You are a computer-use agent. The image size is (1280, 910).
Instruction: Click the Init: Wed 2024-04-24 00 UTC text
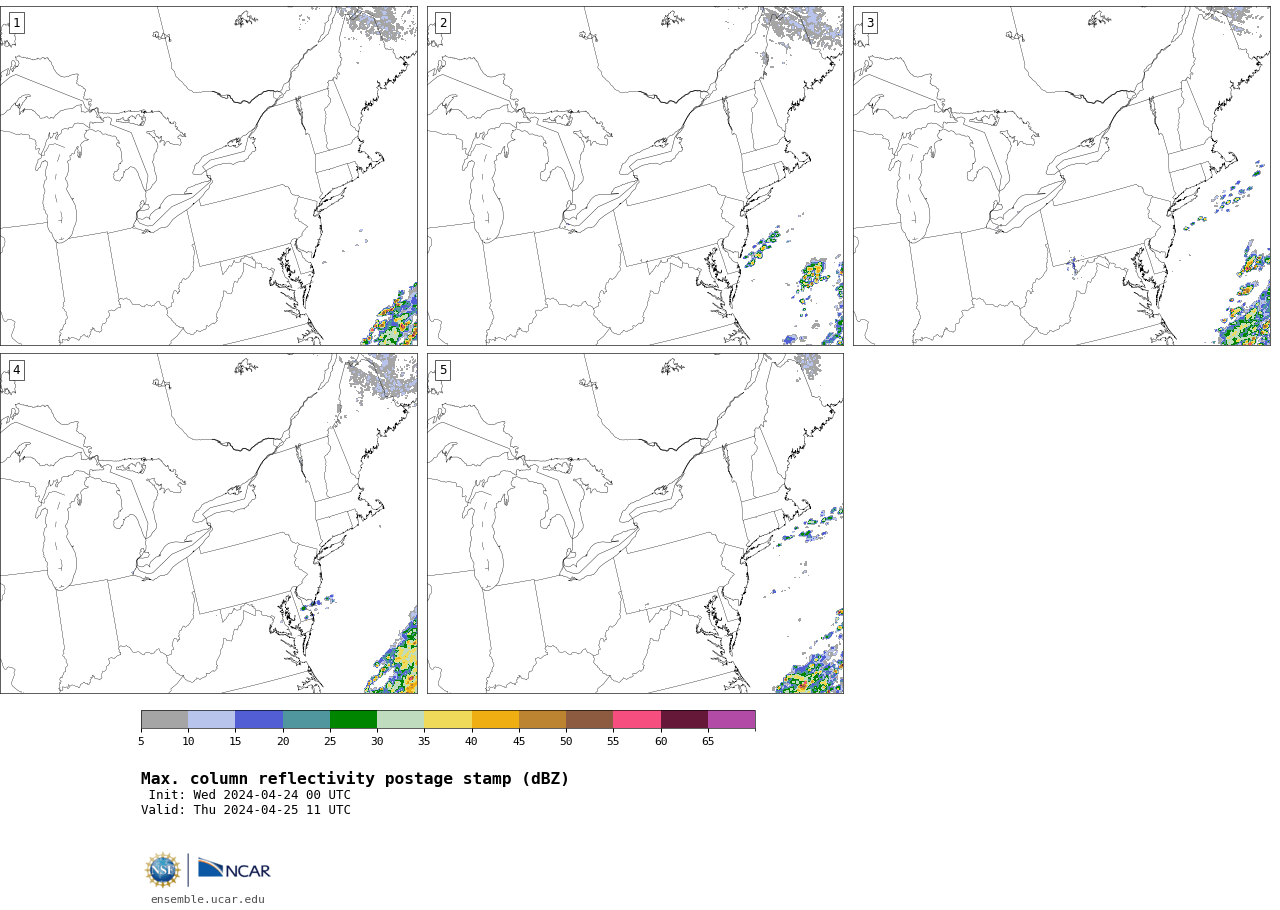click(x=250, y=795)
